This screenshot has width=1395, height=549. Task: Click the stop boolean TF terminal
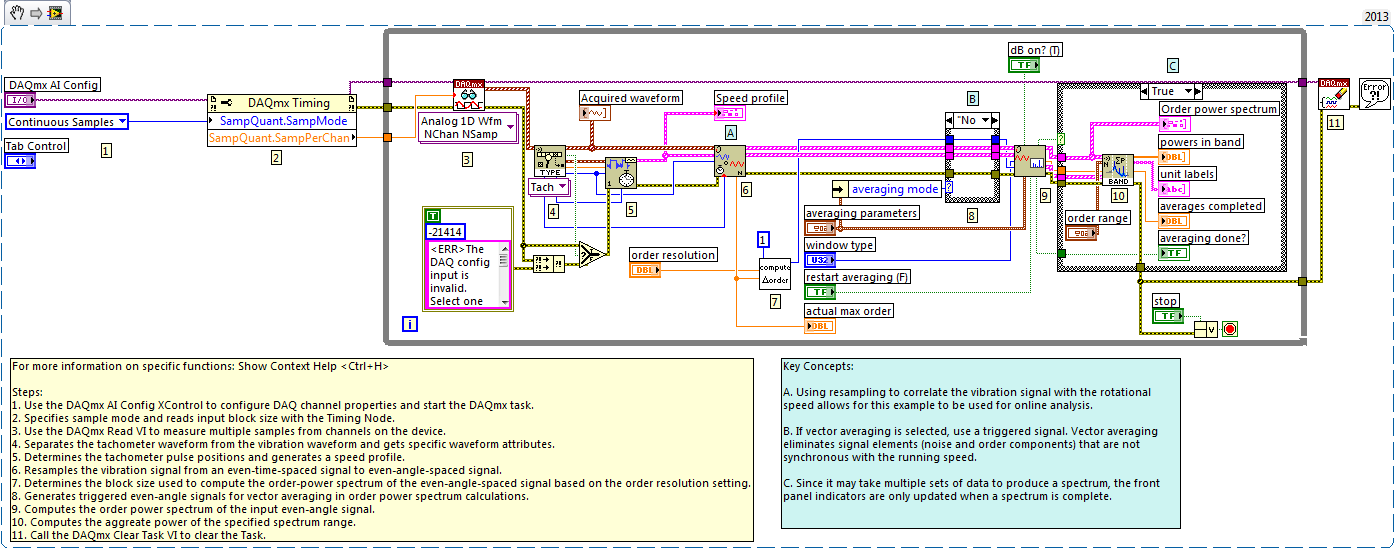tap(1166, 317)
